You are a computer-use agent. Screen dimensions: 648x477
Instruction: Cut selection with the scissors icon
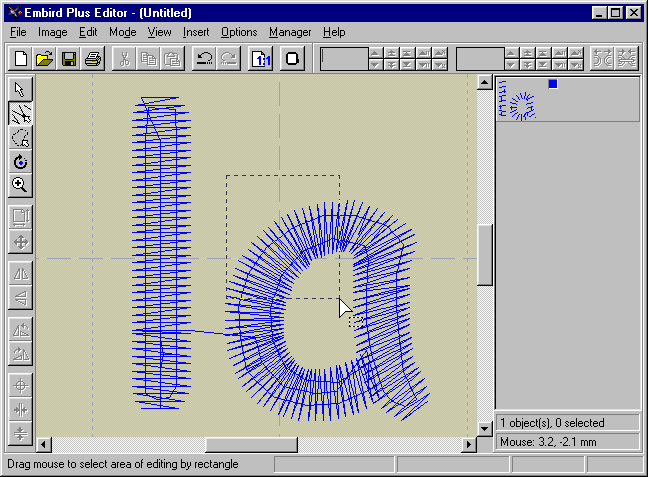coord(124,59)
